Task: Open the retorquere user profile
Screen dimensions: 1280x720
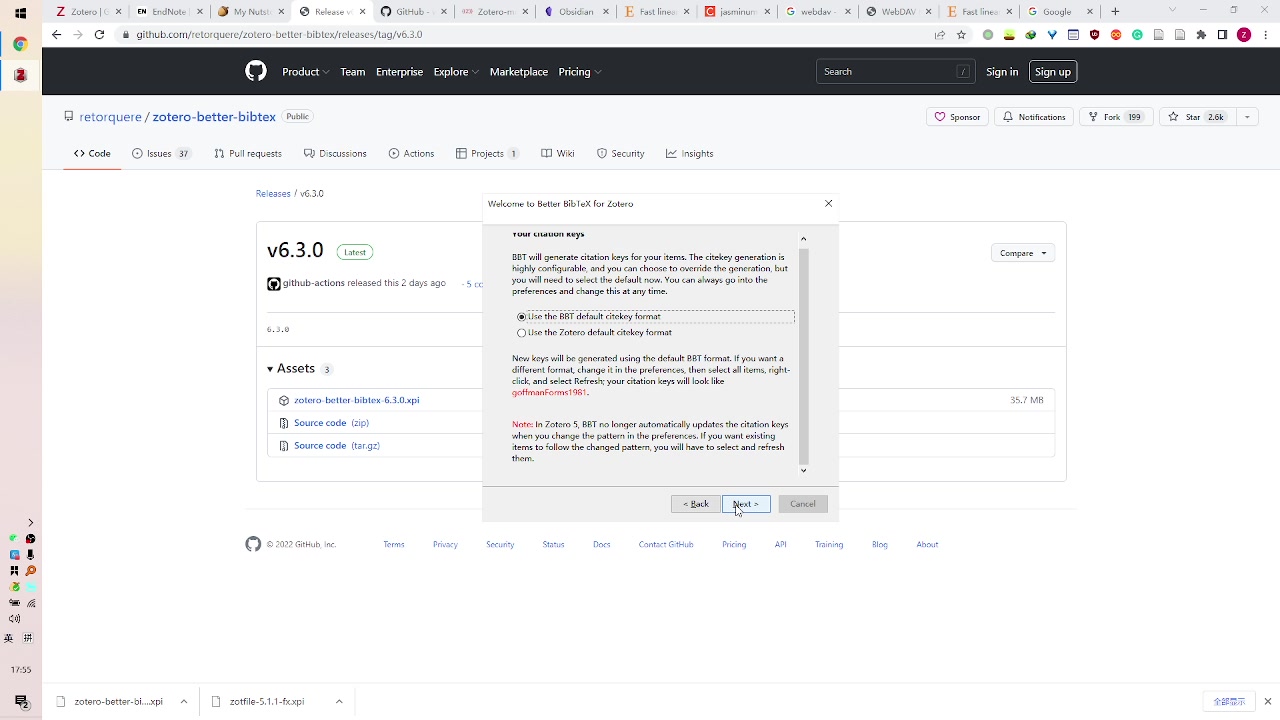Action: (111, 117)
